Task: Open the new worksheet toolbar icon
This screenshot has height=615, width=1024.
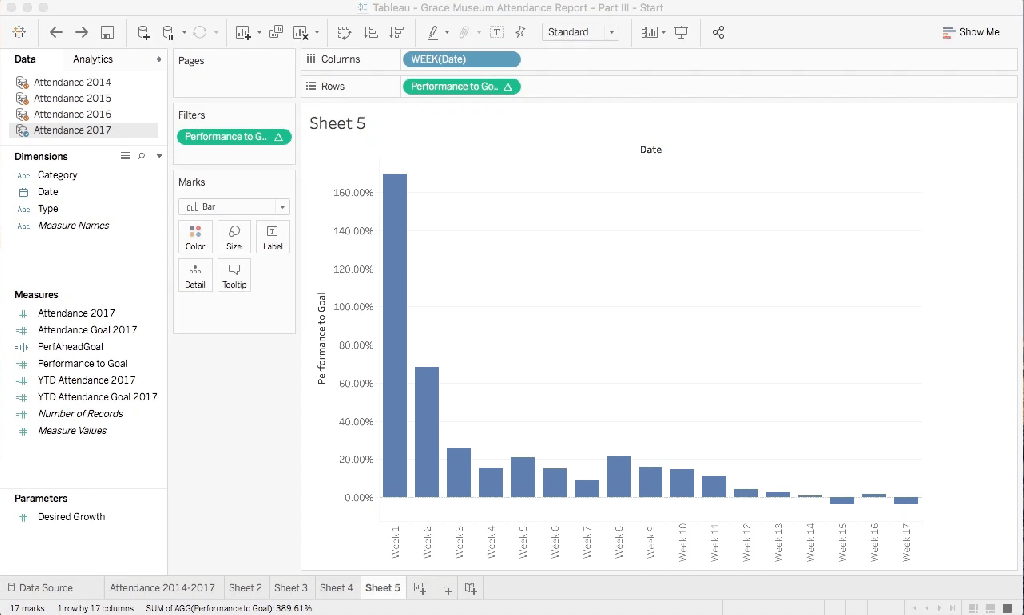Action: point(243,32)
